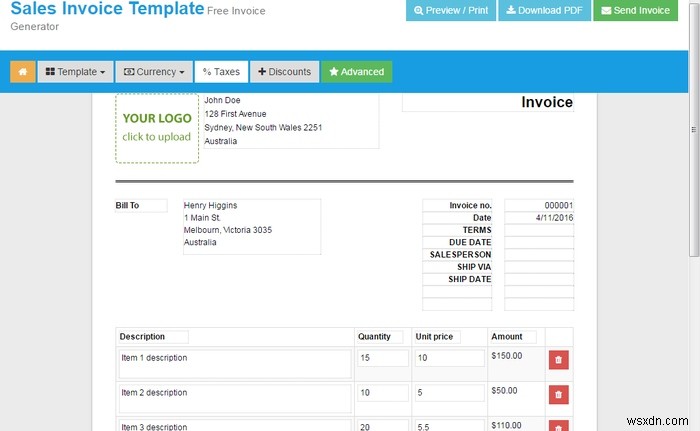Edit the Quantity column header
Image resolution: width=700 pixels, height=431 pixels.
pyautogui.click(x=380, y=337)
